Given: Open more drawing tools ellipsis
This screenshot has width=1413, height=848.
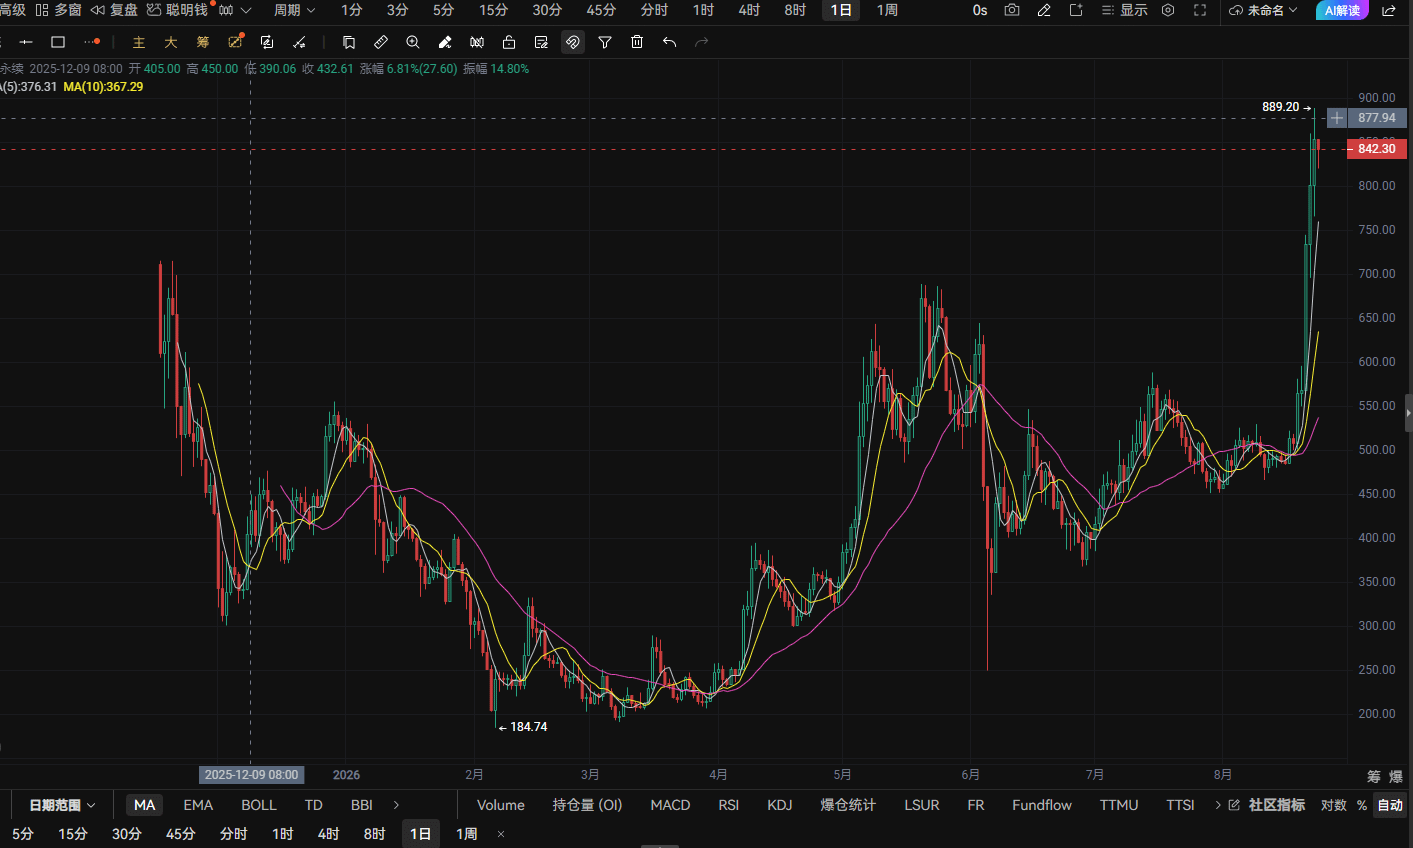Looking at the screenshot, I should click(92, 42).
